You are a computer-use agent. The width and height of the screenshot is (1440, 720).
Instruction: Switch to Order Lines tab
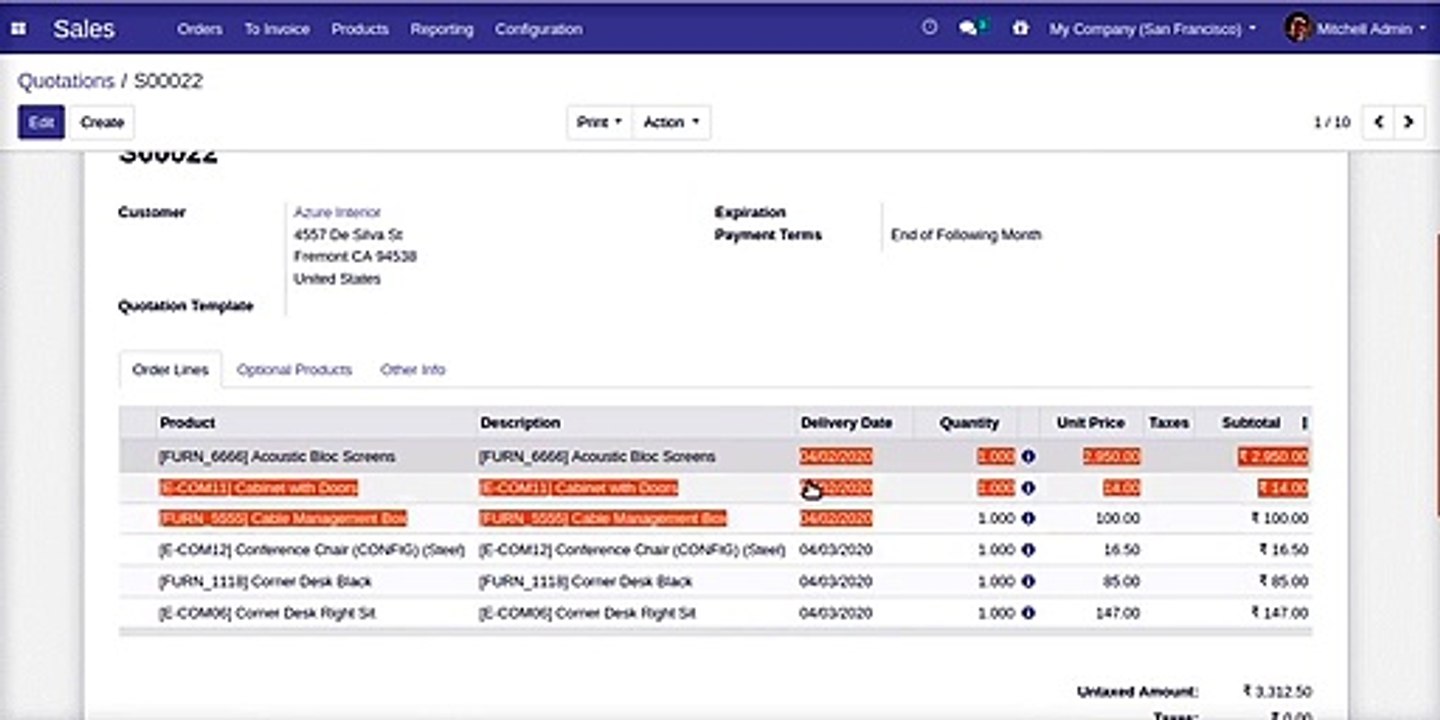click(x=171, y=370)
